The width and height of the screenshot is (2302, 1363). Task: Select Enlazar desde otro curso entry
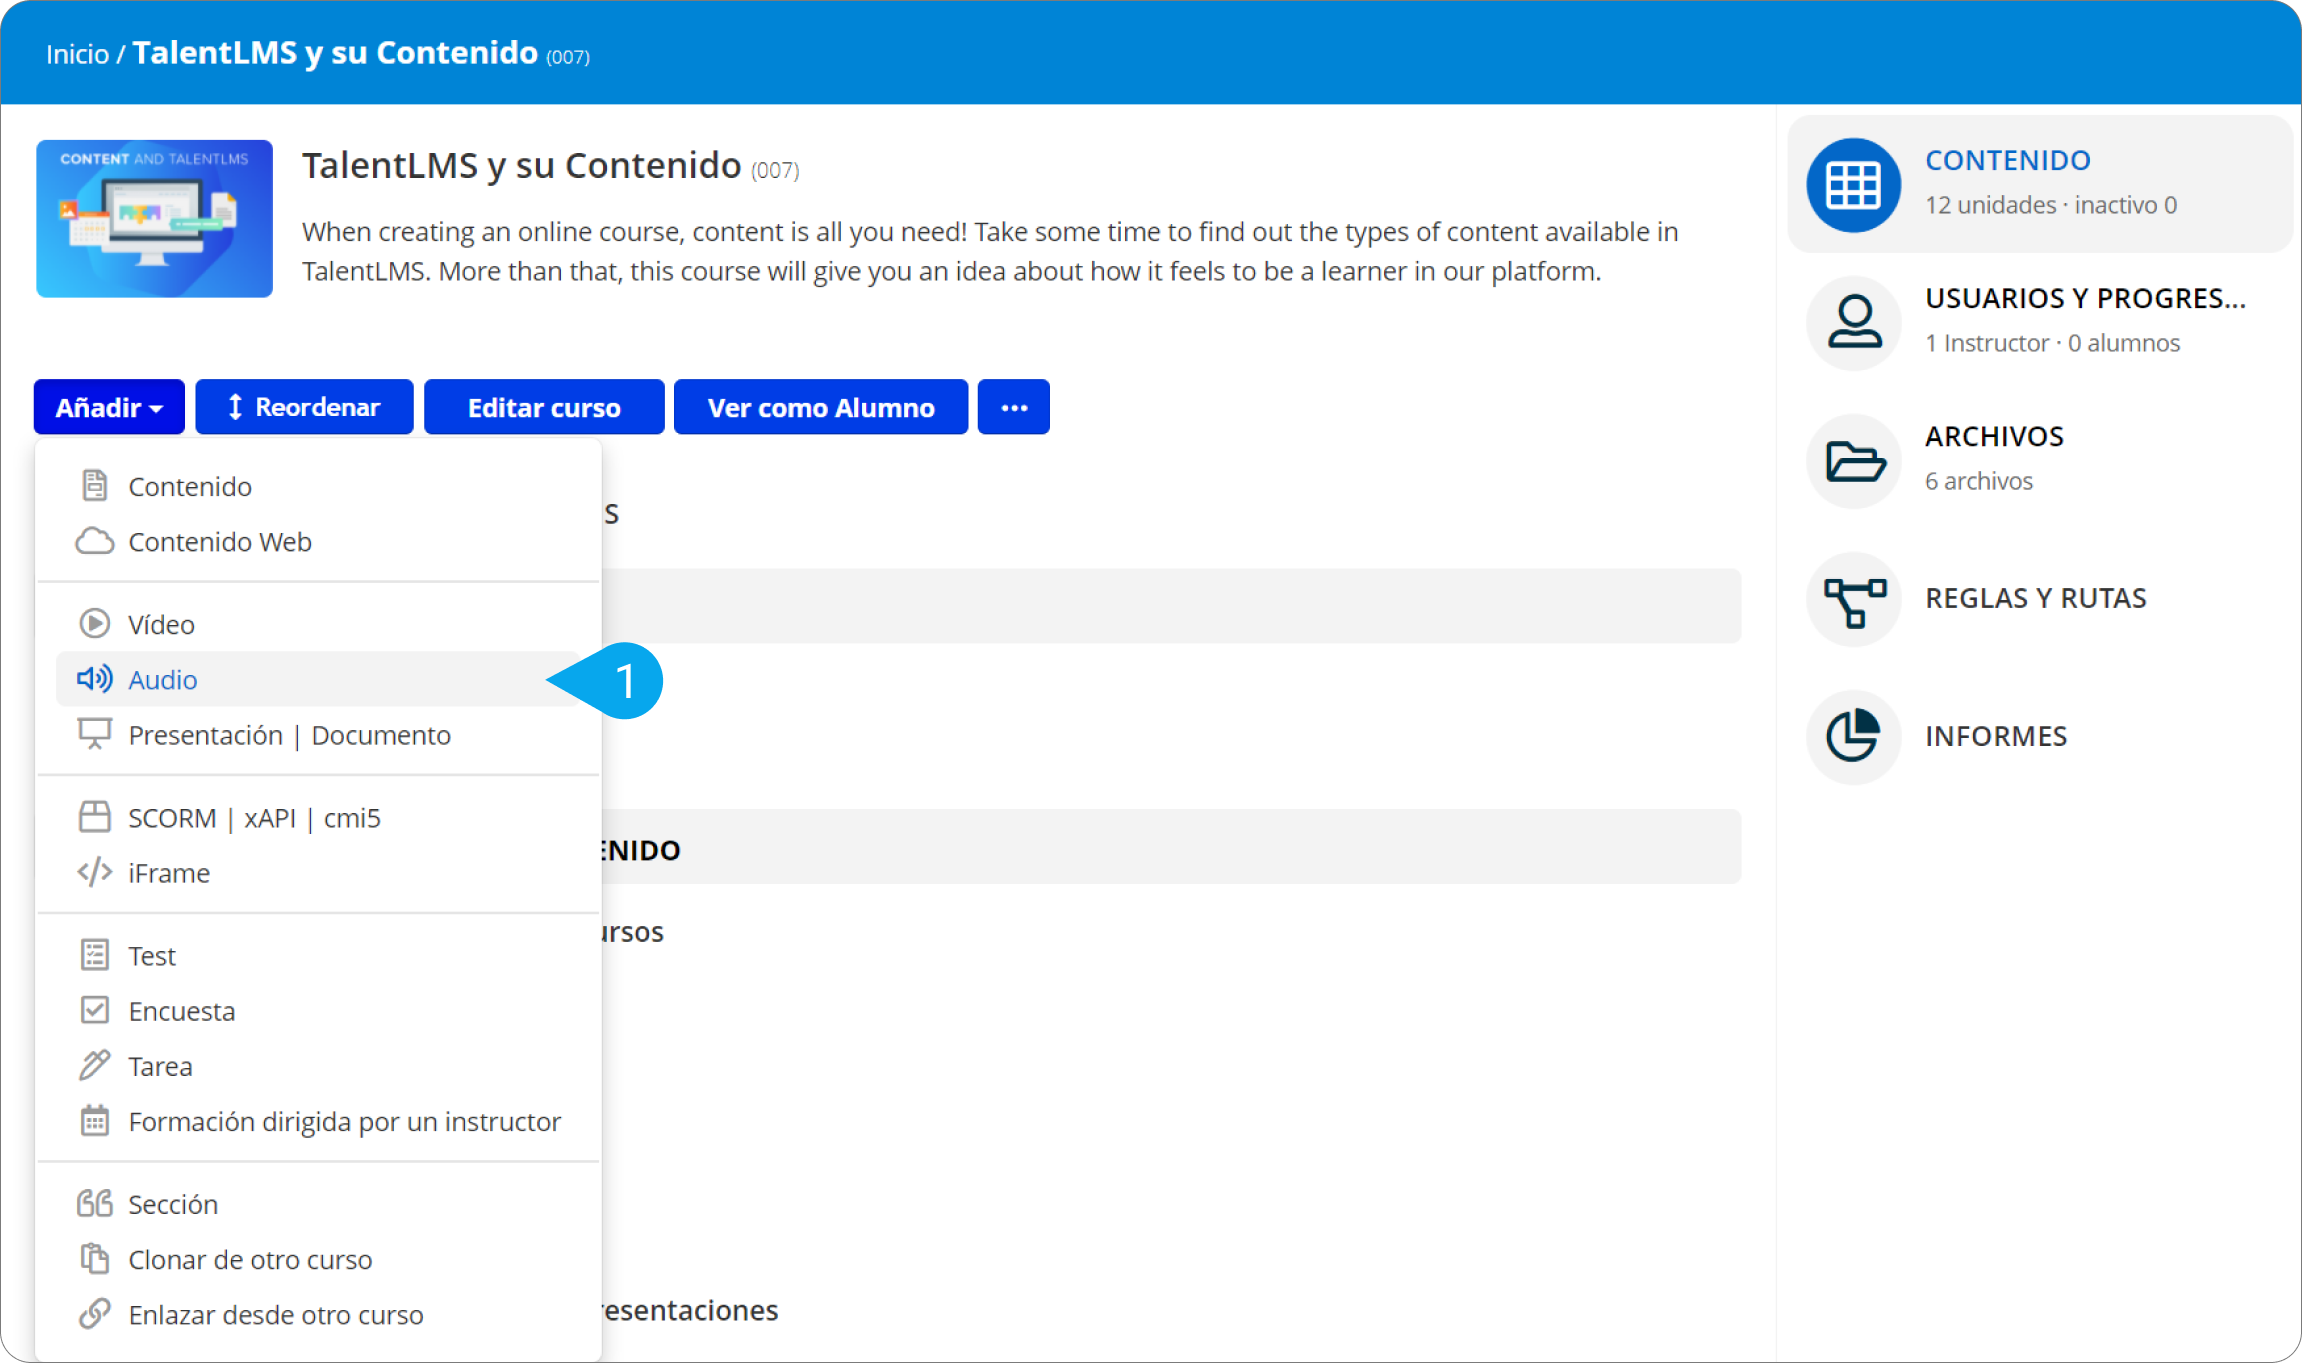pyautogui.click(x=318, y=1315)
